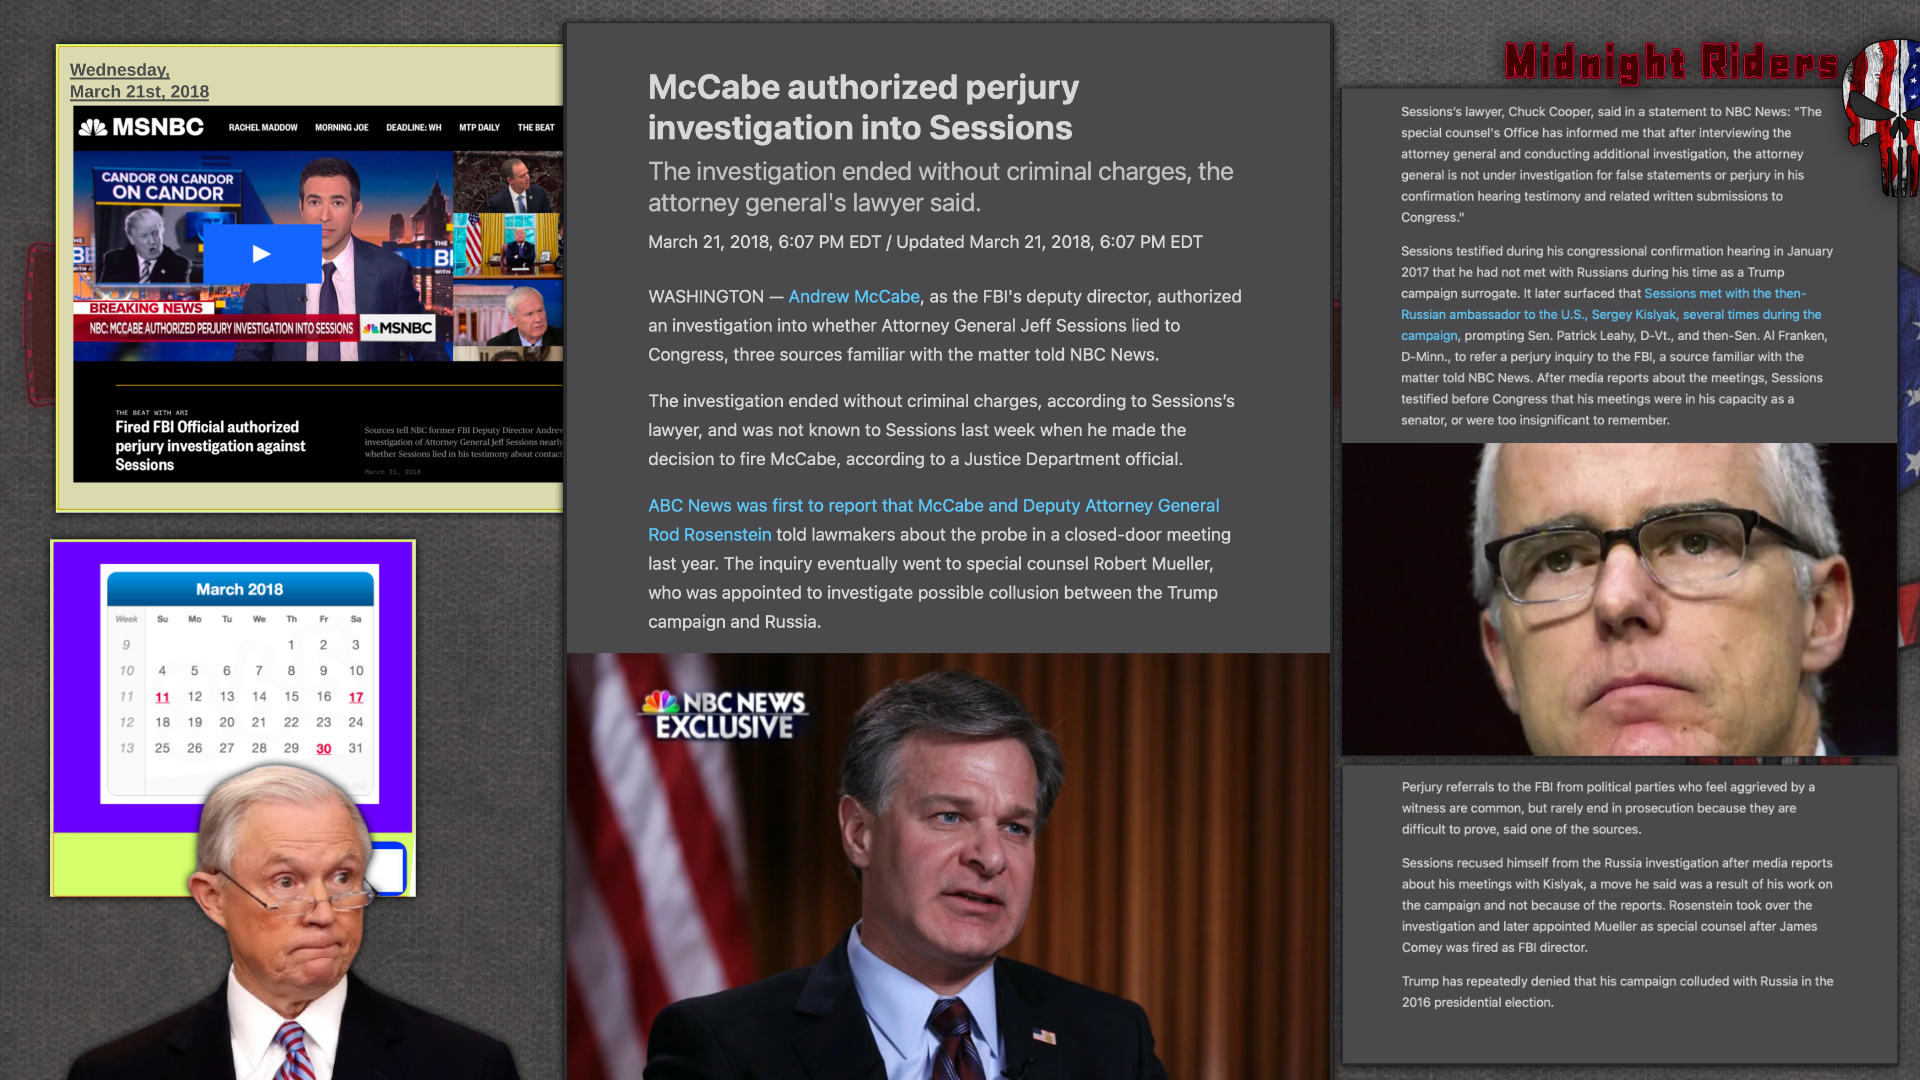
Task: Follow the Andrew McCabe link
Action: 853,297
